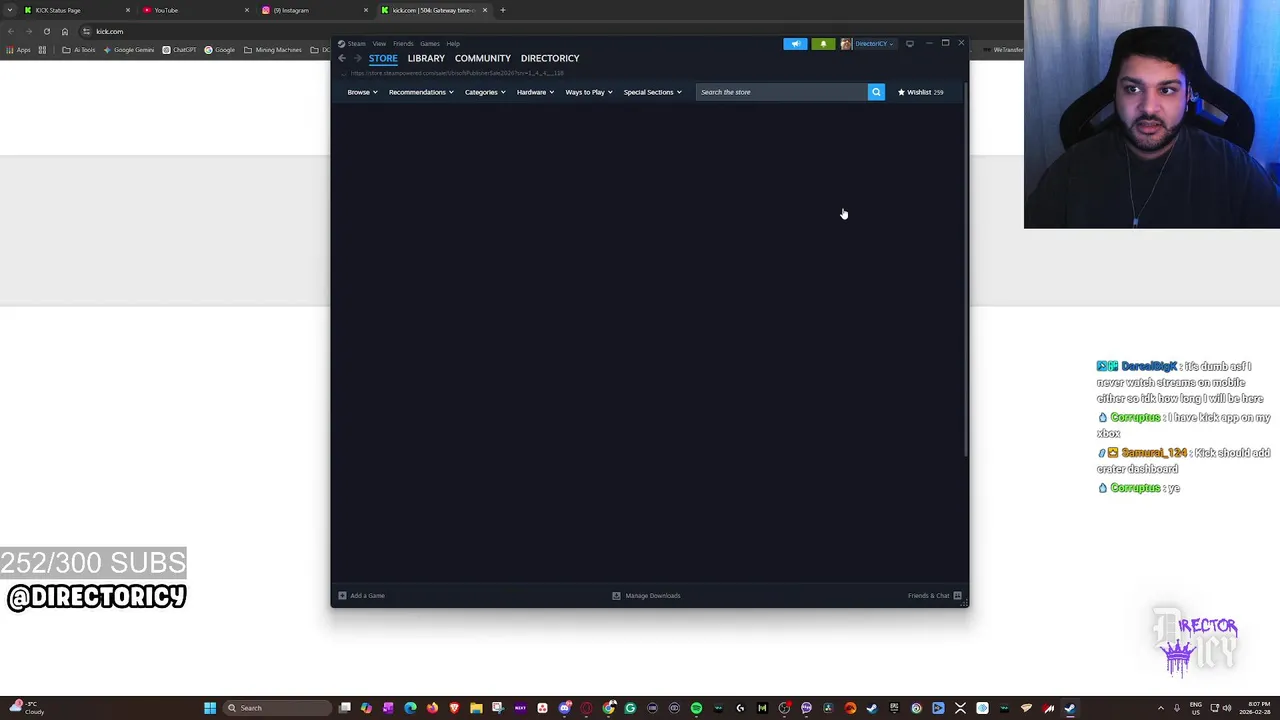Click the Steam announcements megaphone icon
Image resolution: width=1280 pixels, height=720 pixels.
(x=795, y=44)
